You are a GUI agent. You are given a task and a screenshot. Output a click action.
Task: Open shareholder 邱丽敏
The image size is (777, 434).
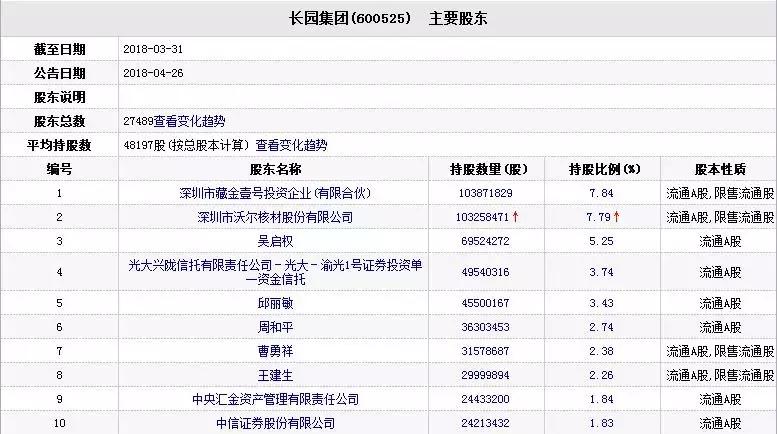click(275, 303)
